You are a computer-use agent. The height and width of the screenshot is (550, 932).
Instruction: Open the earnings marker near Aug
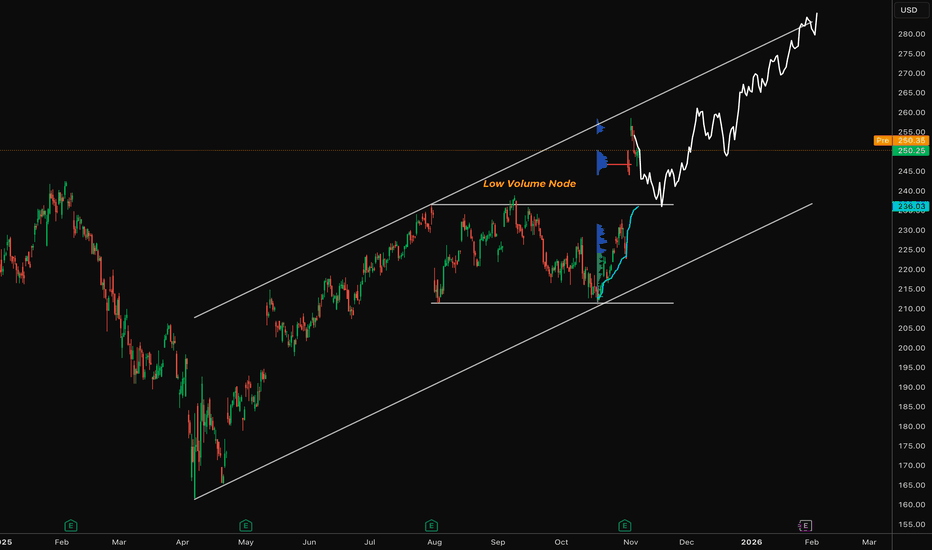point(431,525)
